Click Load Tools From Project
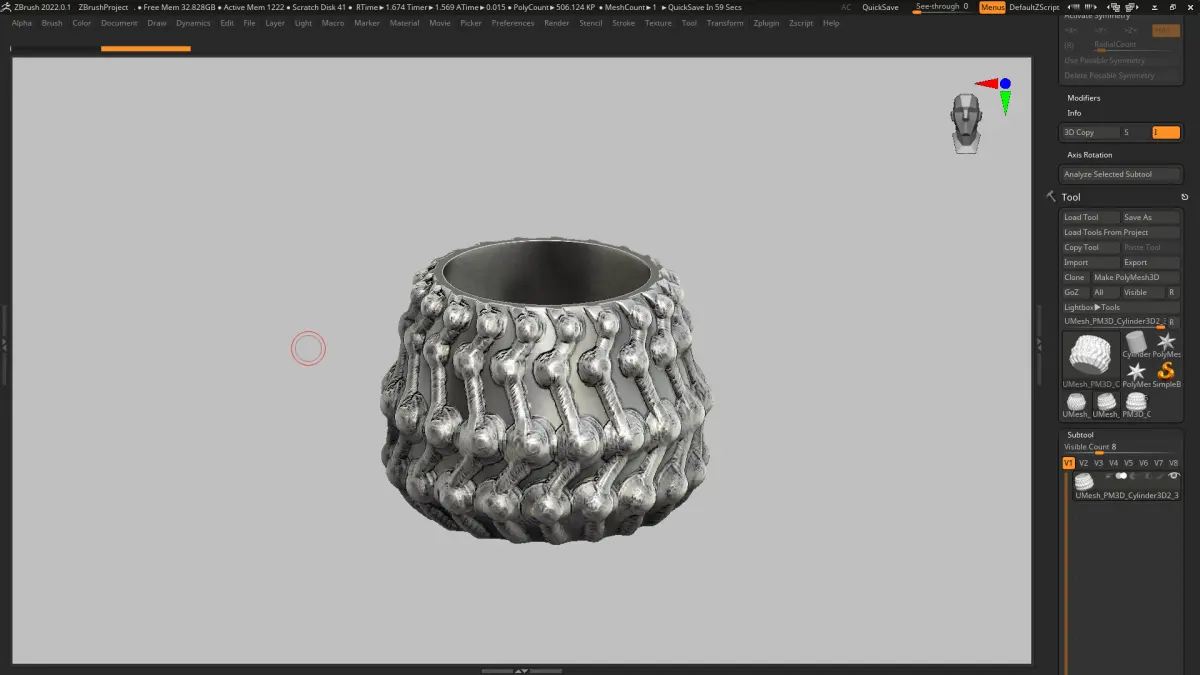The image size is (1200, 675). [1120, 232]
